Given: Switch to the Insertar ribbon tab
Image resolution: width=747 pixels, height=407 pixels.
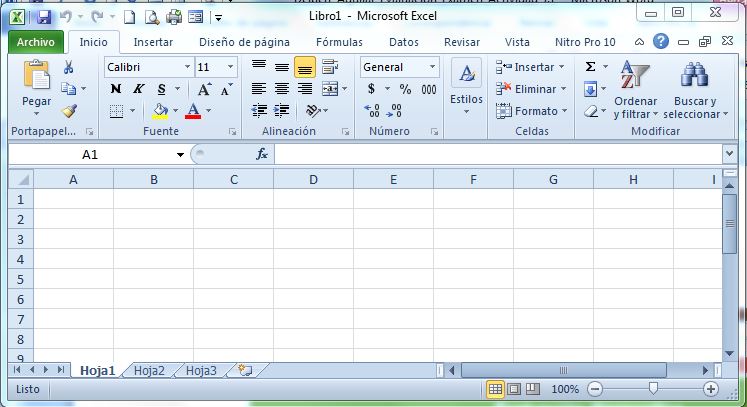Looking at the screenshot, I should click(153, 42).
